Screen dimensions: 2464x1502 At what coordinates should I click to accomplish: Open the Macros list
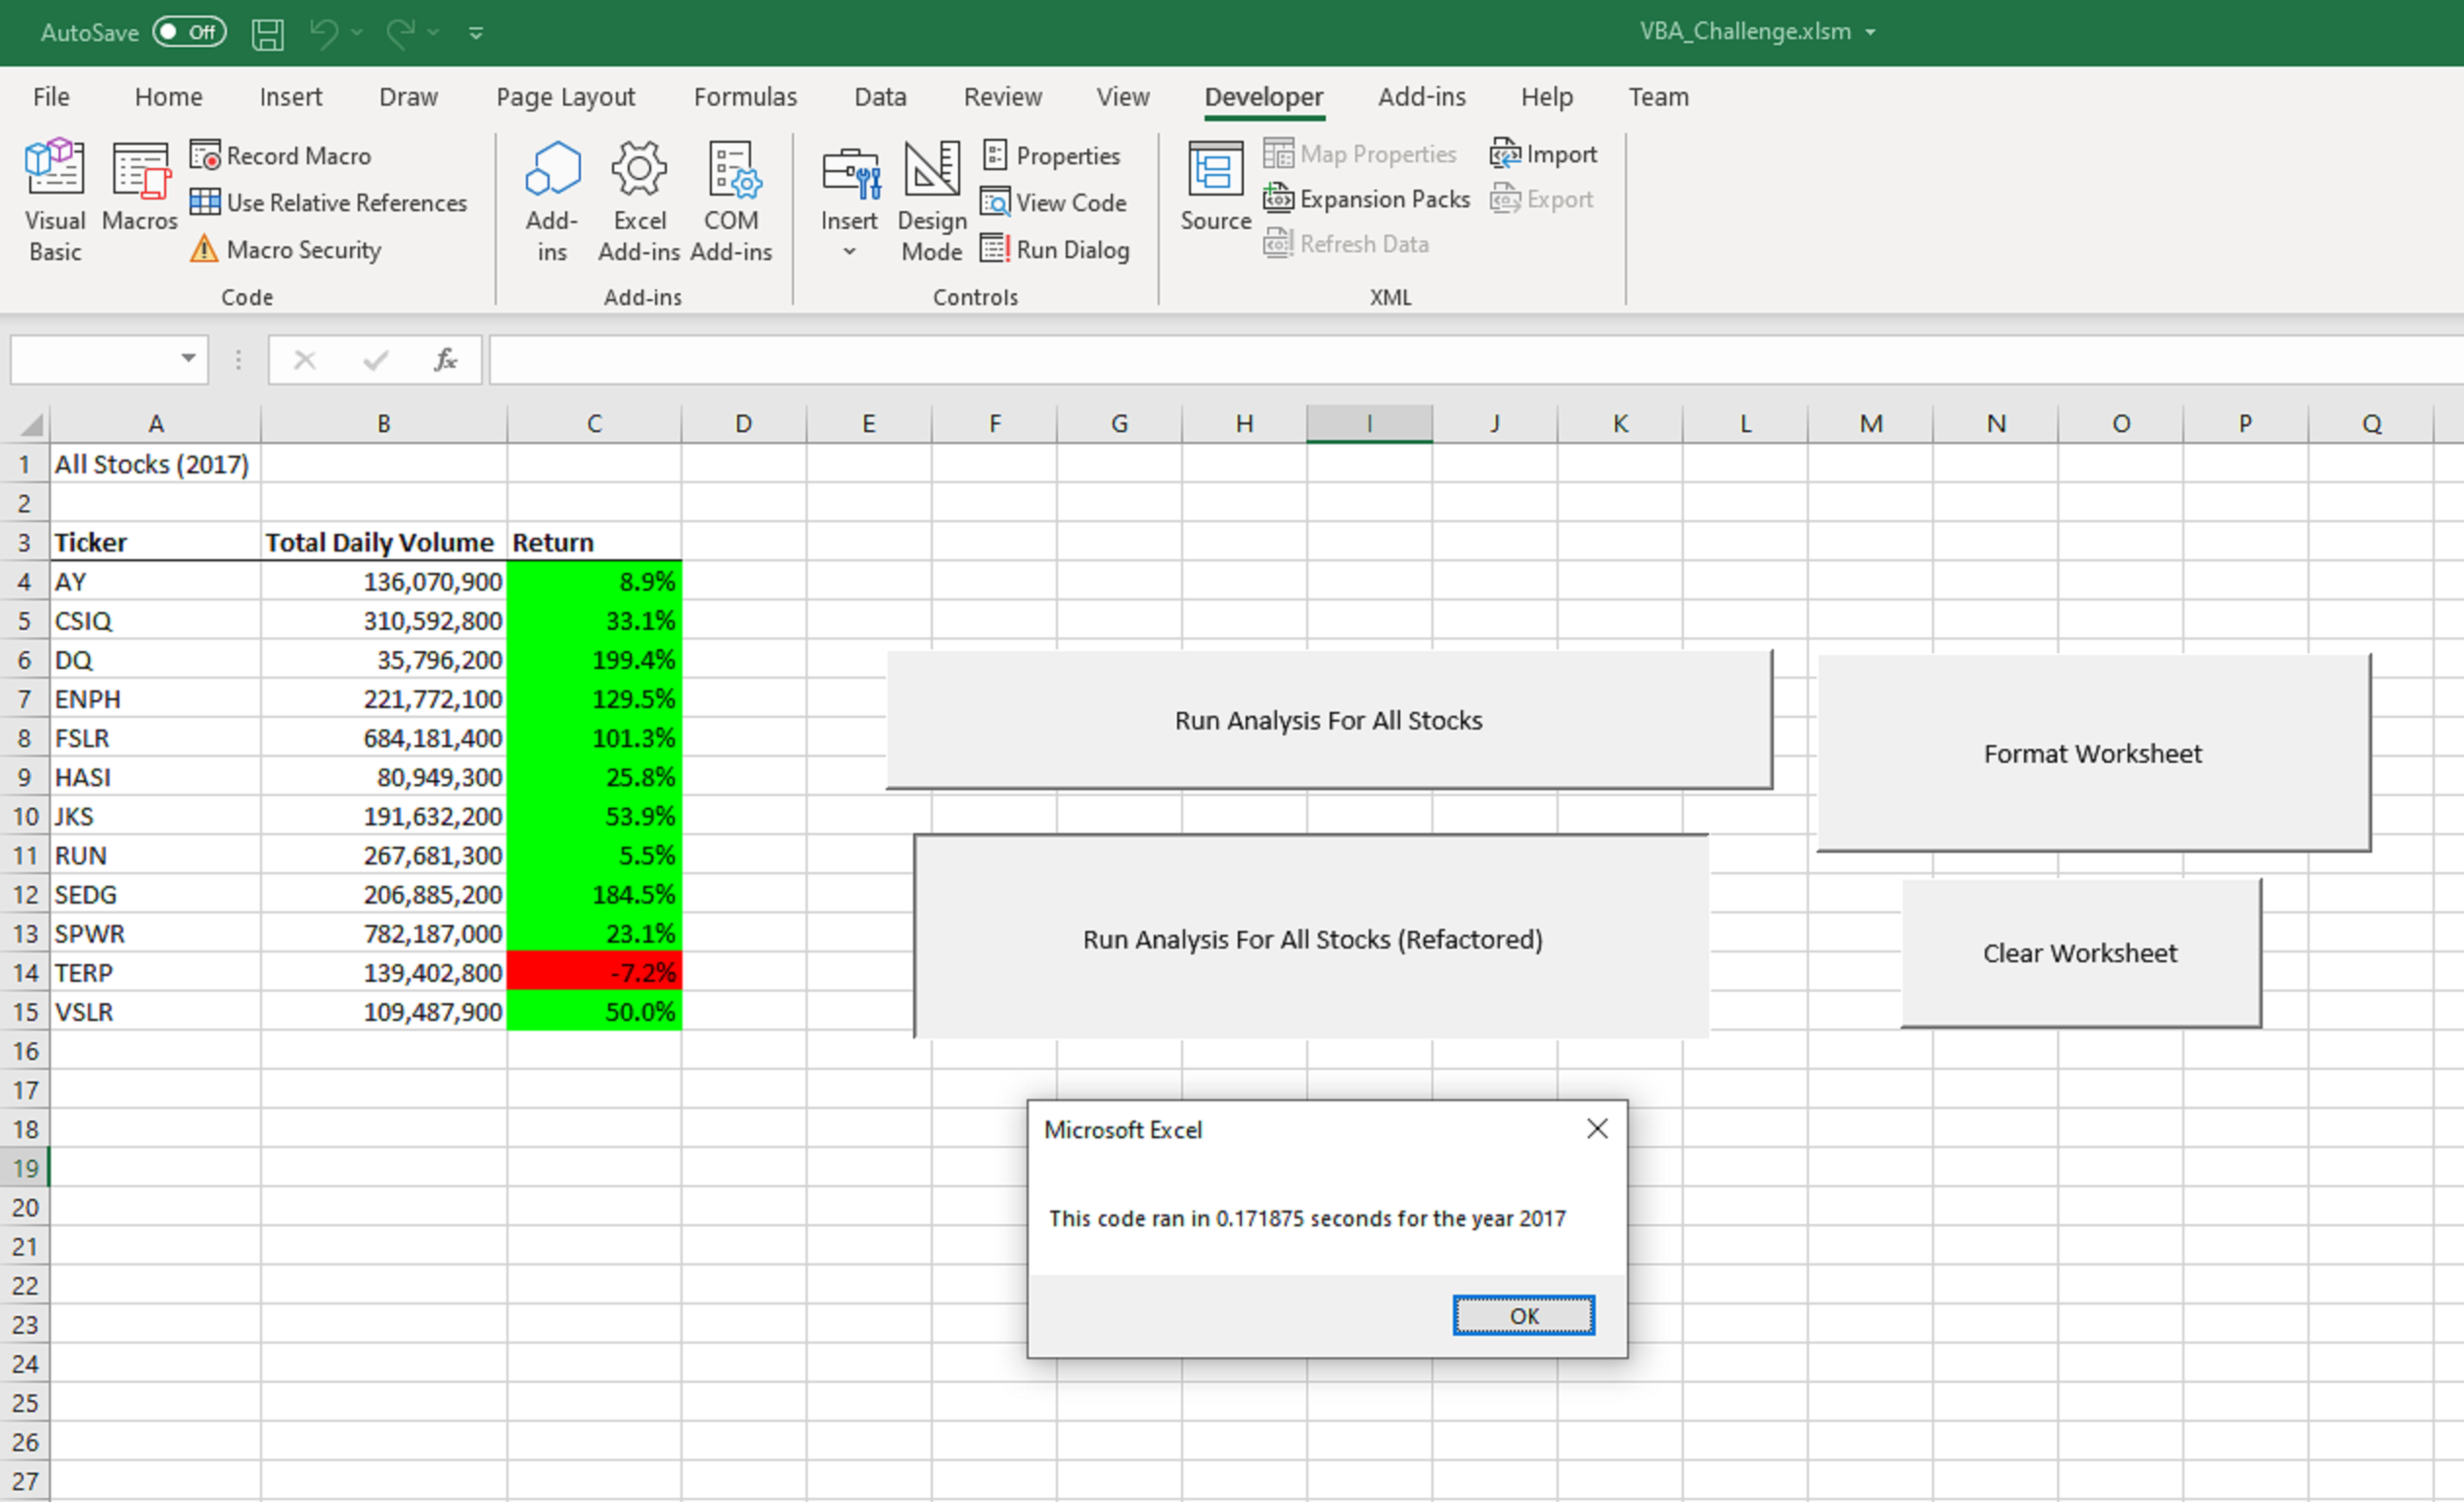coord(139,186)
